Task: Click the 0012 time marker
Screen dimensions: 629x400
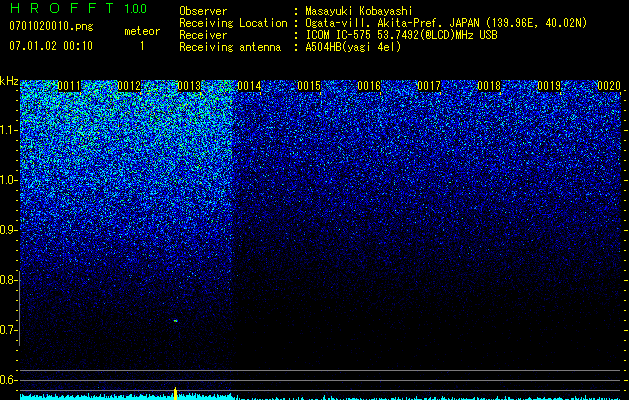Action: click(x=129, y=86)
